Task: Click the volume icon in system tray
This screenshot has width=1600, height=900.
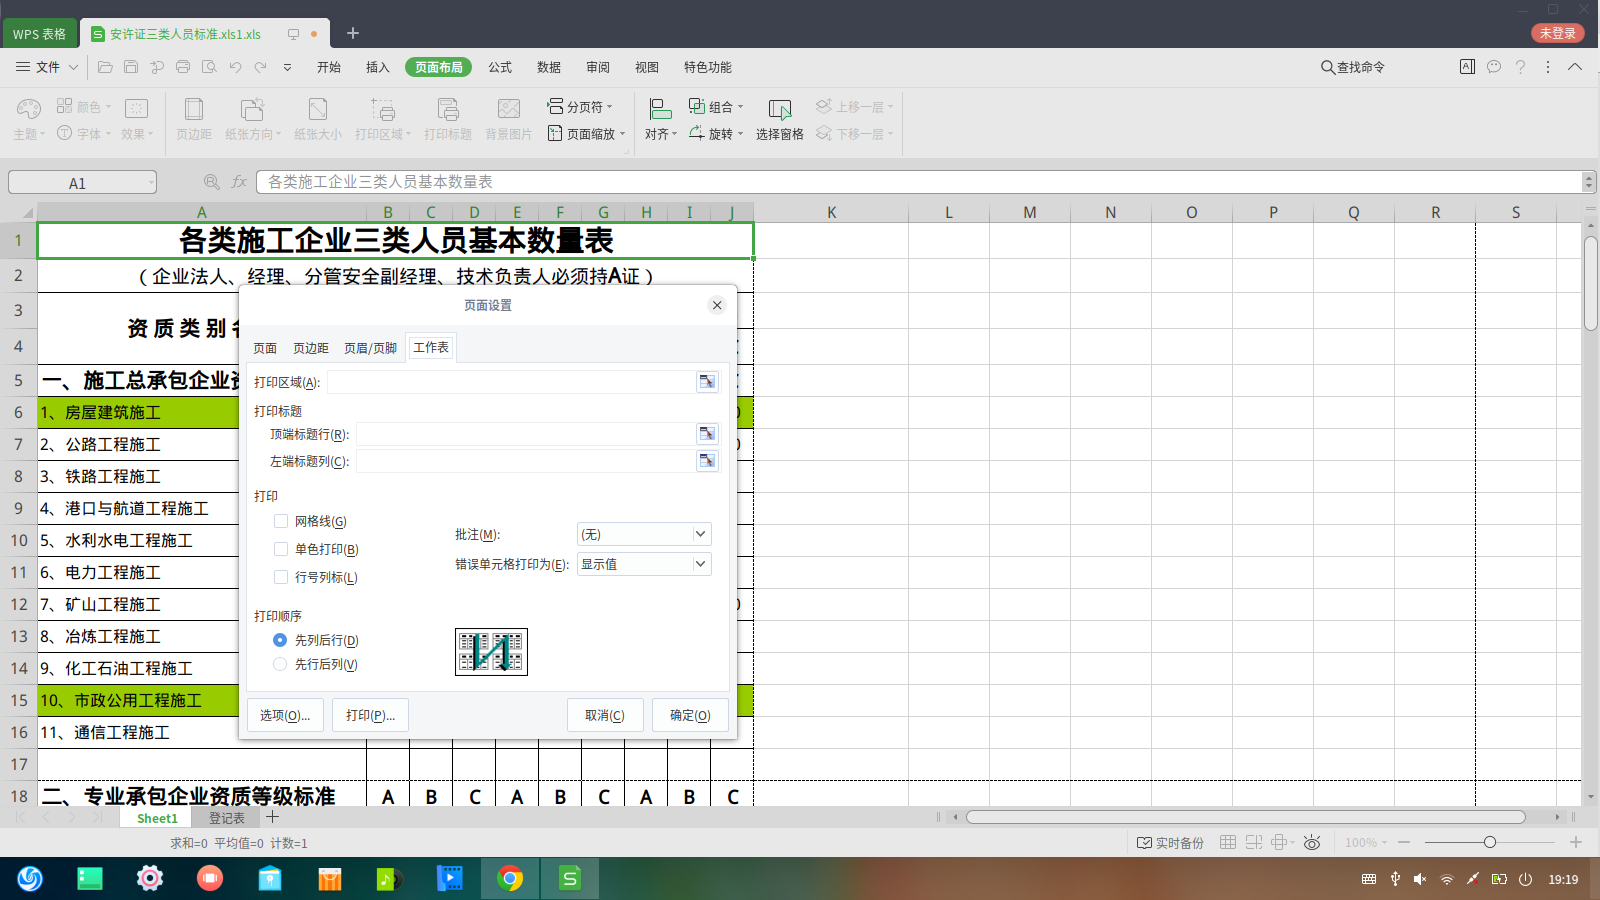Action: click(x=1420, y=879)
